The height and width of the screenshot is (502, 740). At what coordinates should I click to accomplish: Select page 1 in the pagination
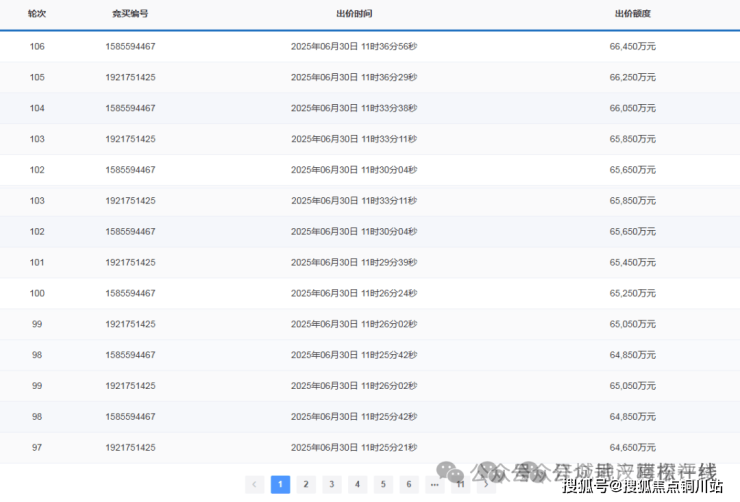point(281,484)
